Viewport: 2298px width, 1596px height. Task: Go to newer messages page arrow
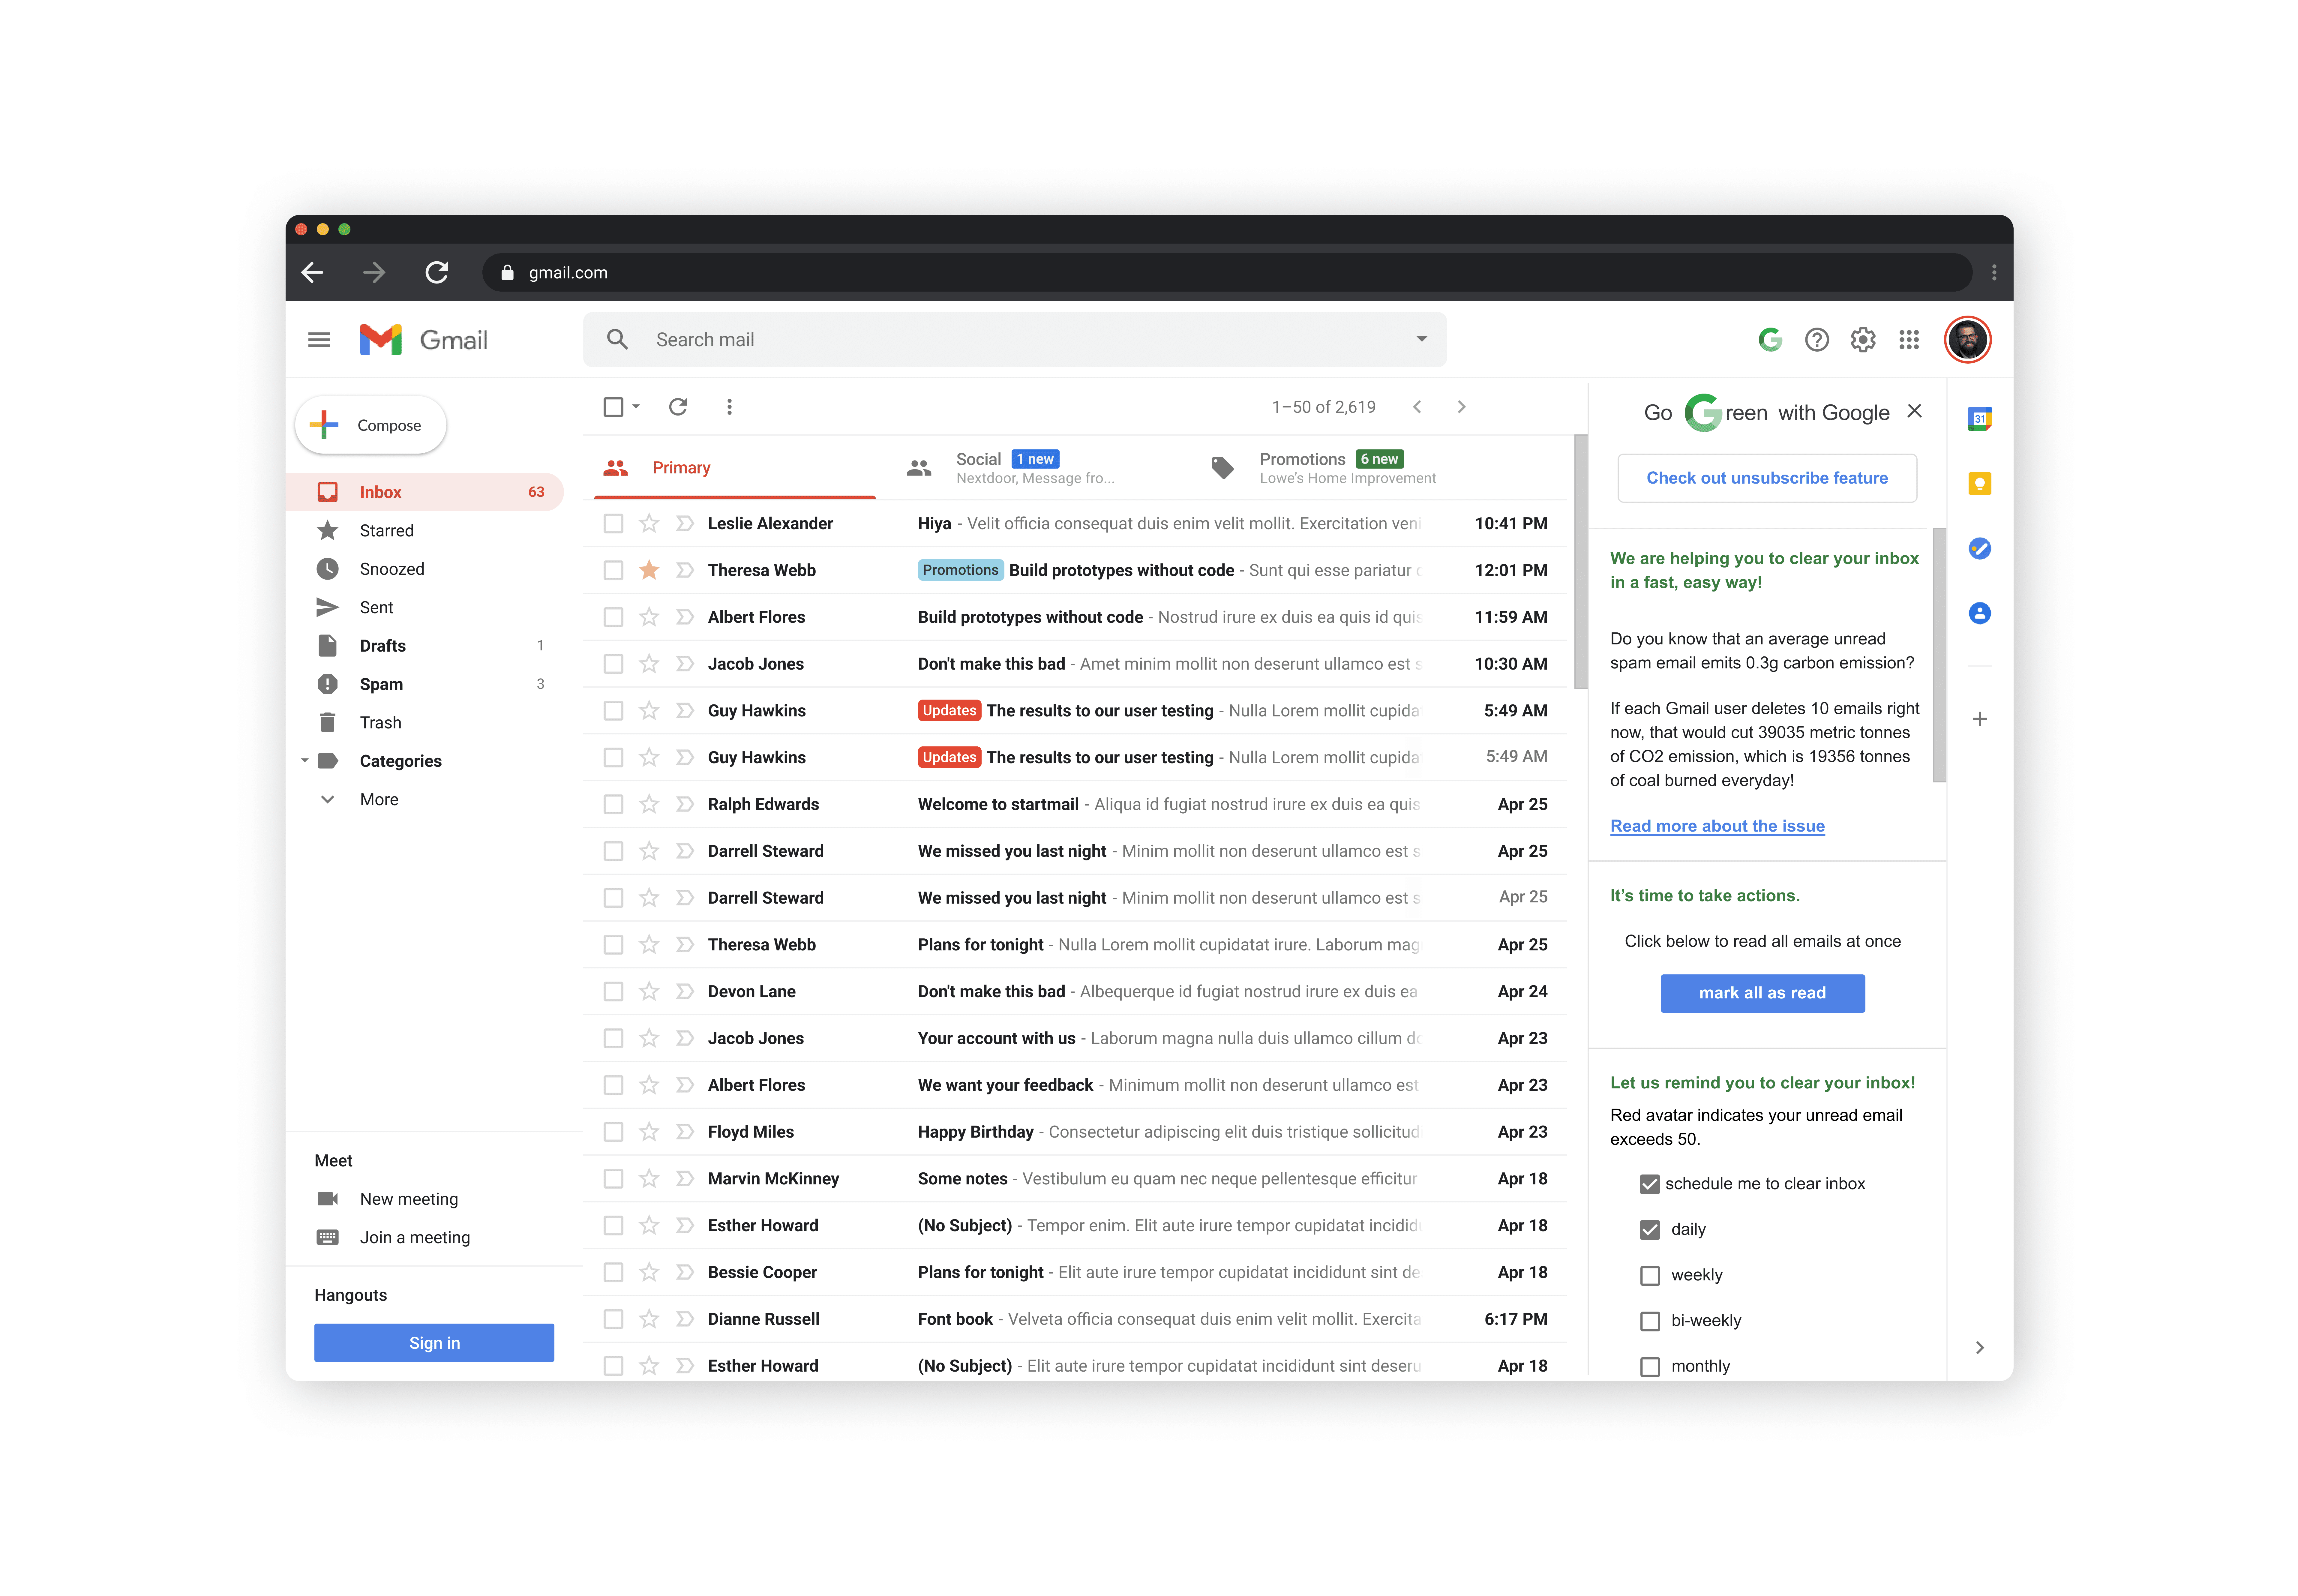[1417, 407]
